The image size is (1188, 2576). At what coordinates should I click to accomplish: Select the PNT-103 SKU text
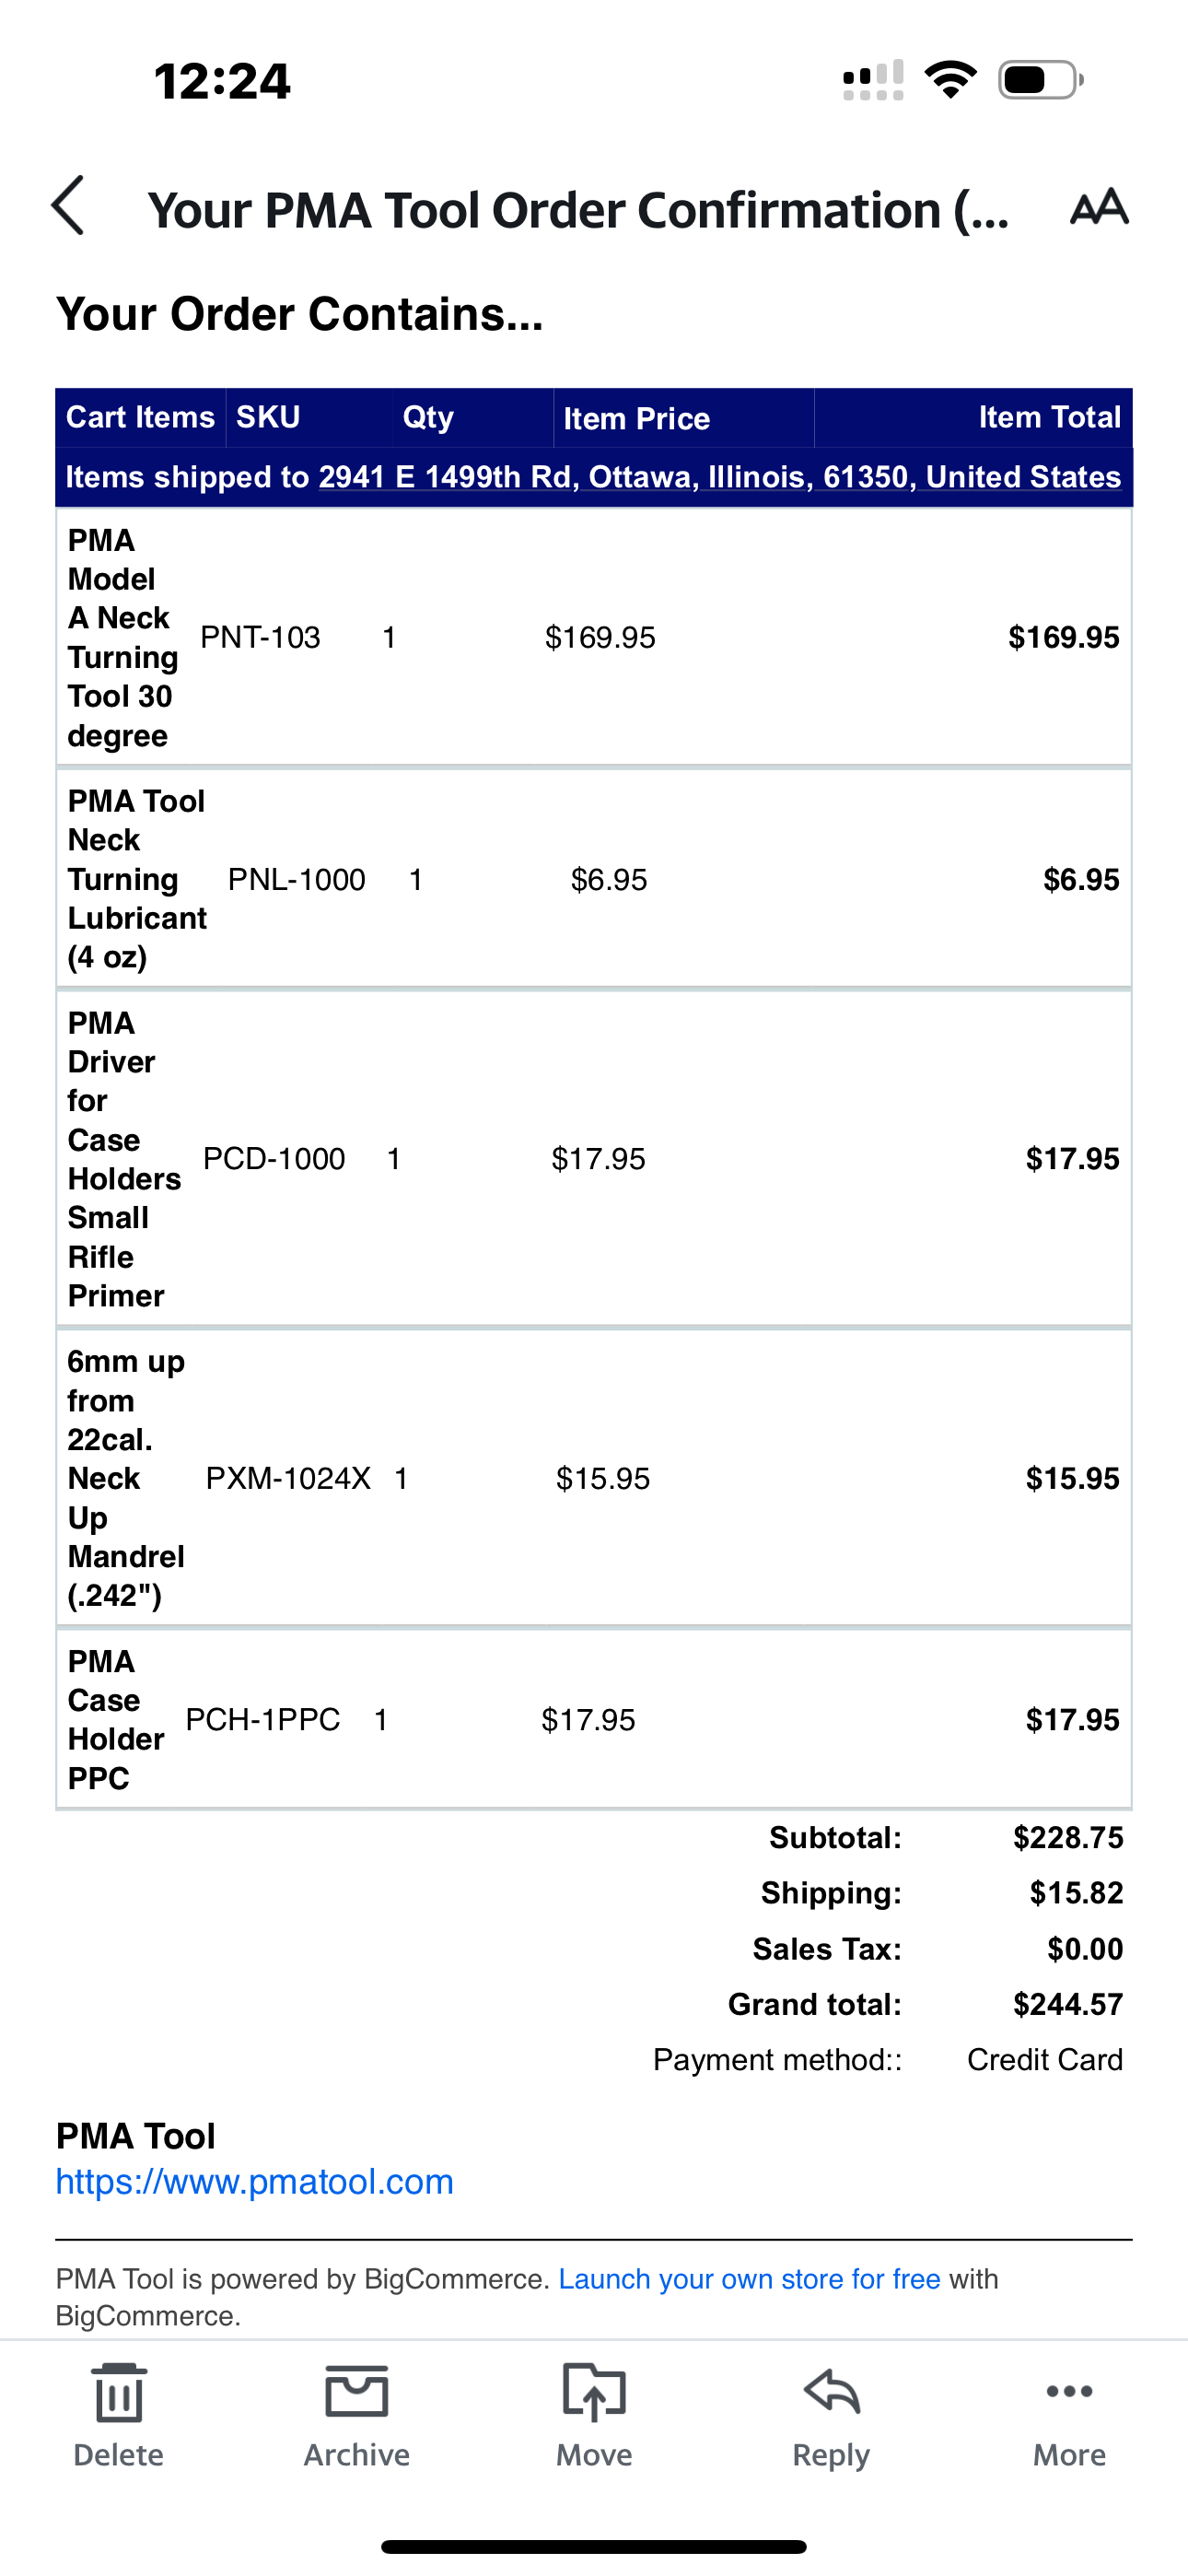coord(260,637)
